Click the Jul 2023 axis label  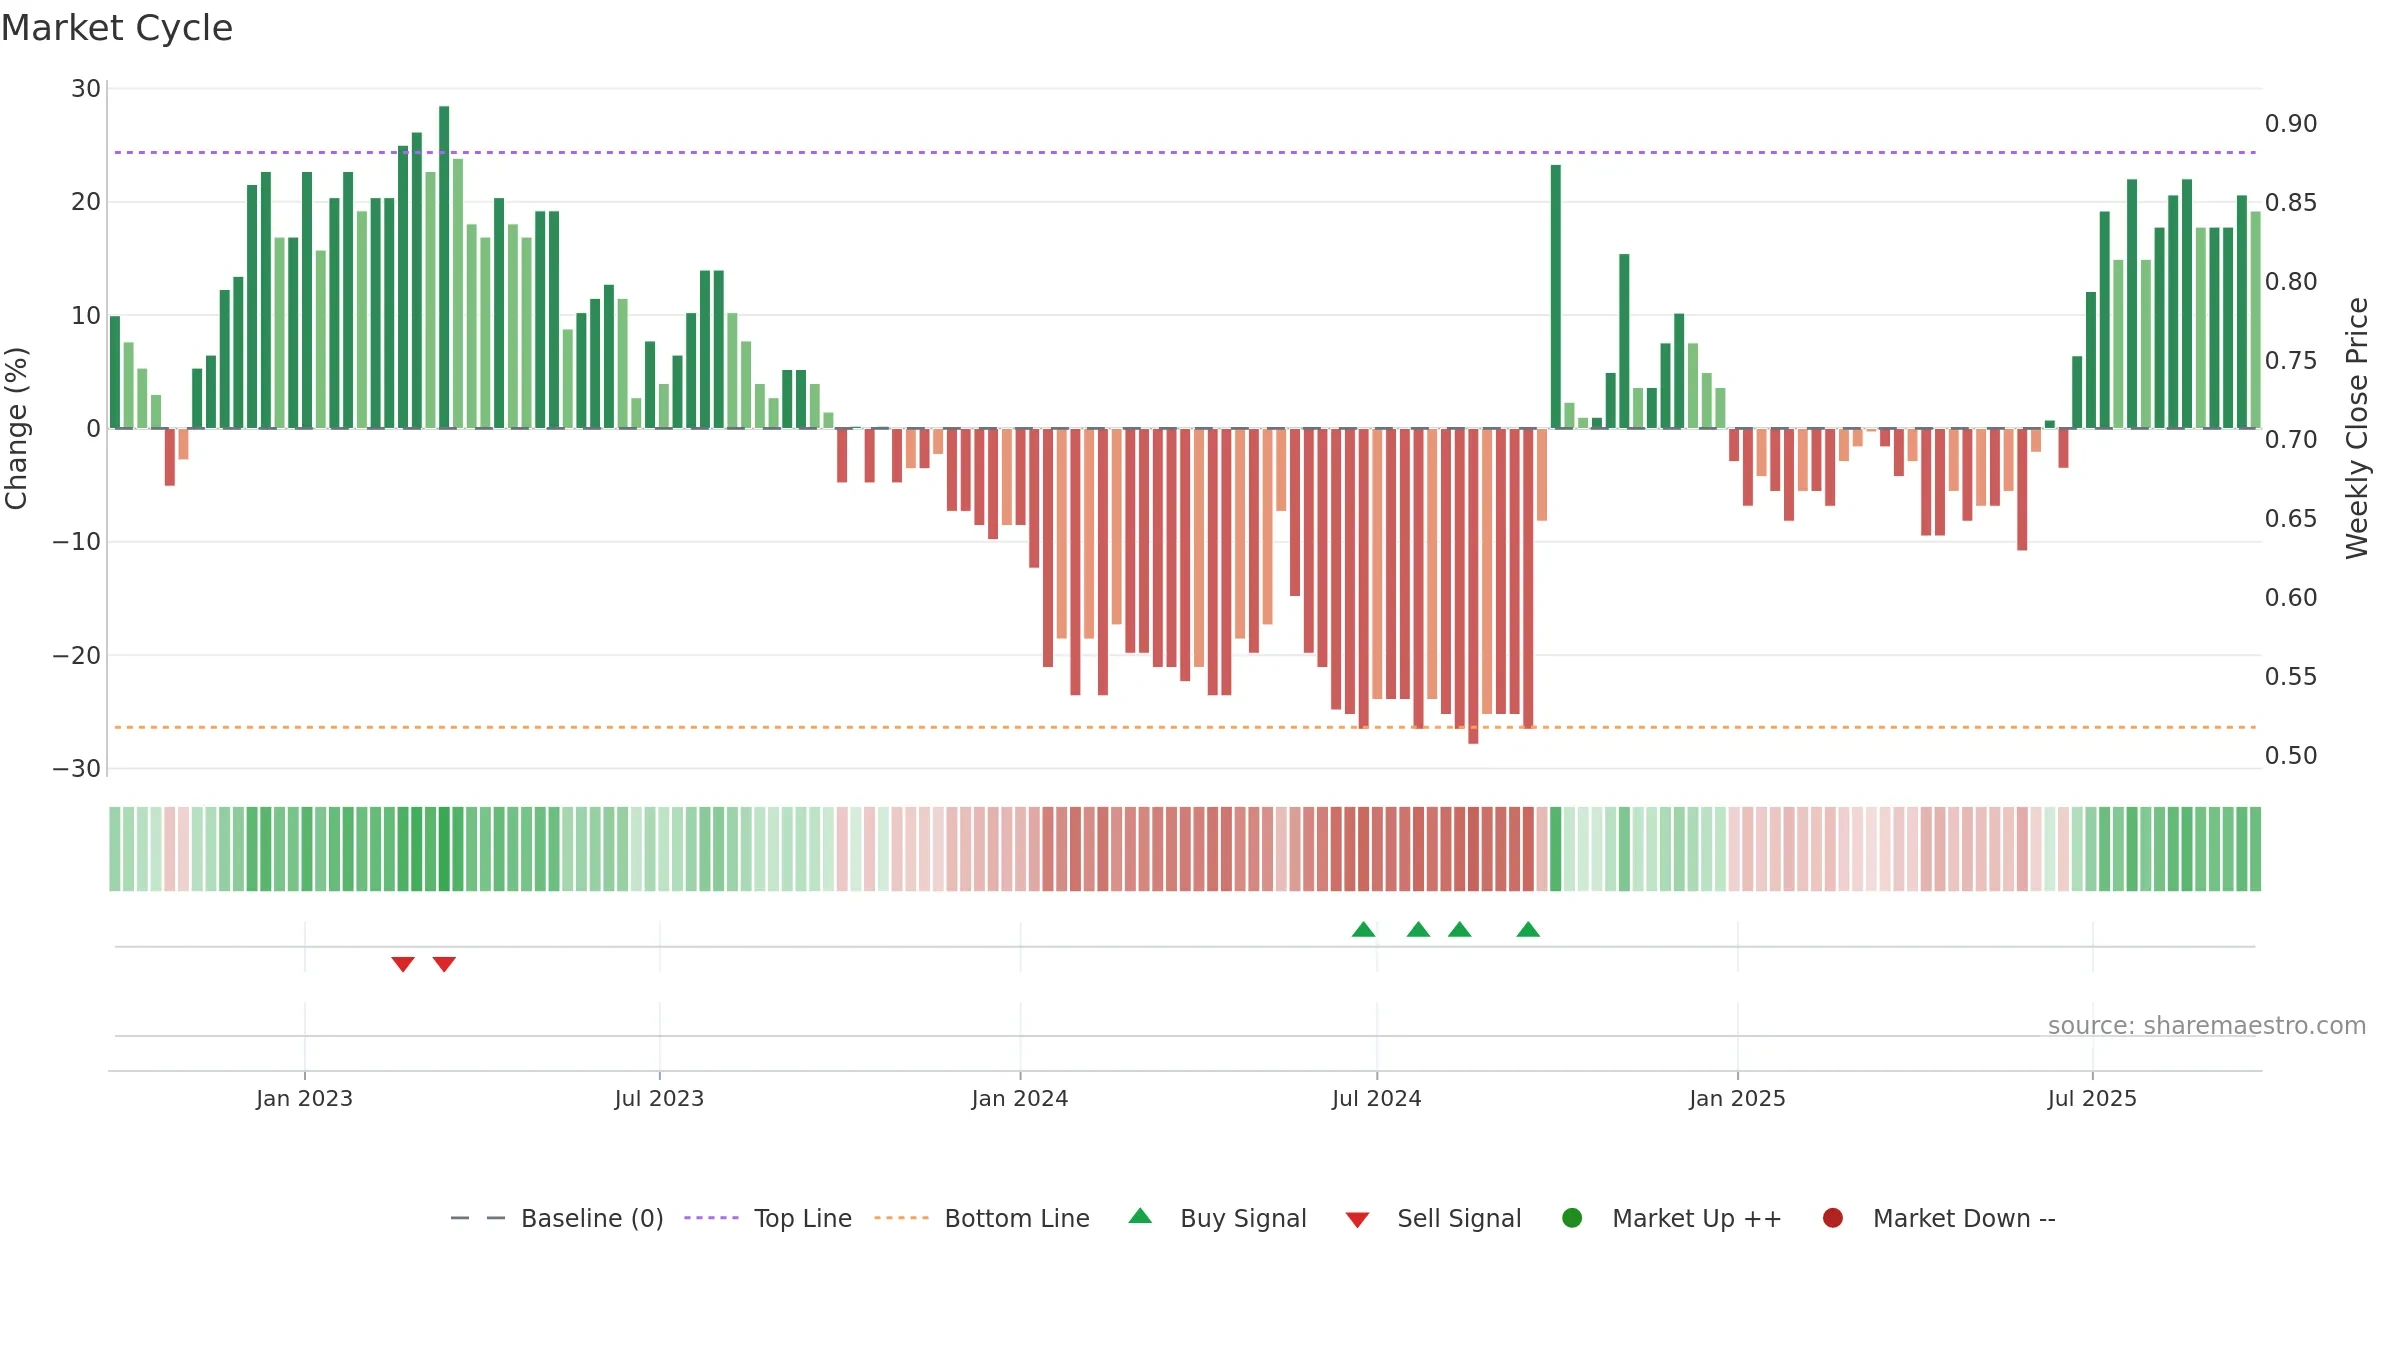(659, 1098)
